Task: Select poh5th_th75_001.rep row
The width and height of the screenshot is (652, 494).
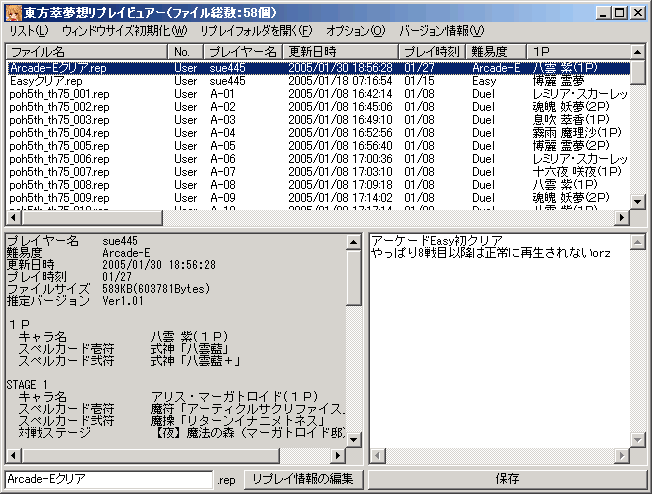Action: click(x=319, y=94)
